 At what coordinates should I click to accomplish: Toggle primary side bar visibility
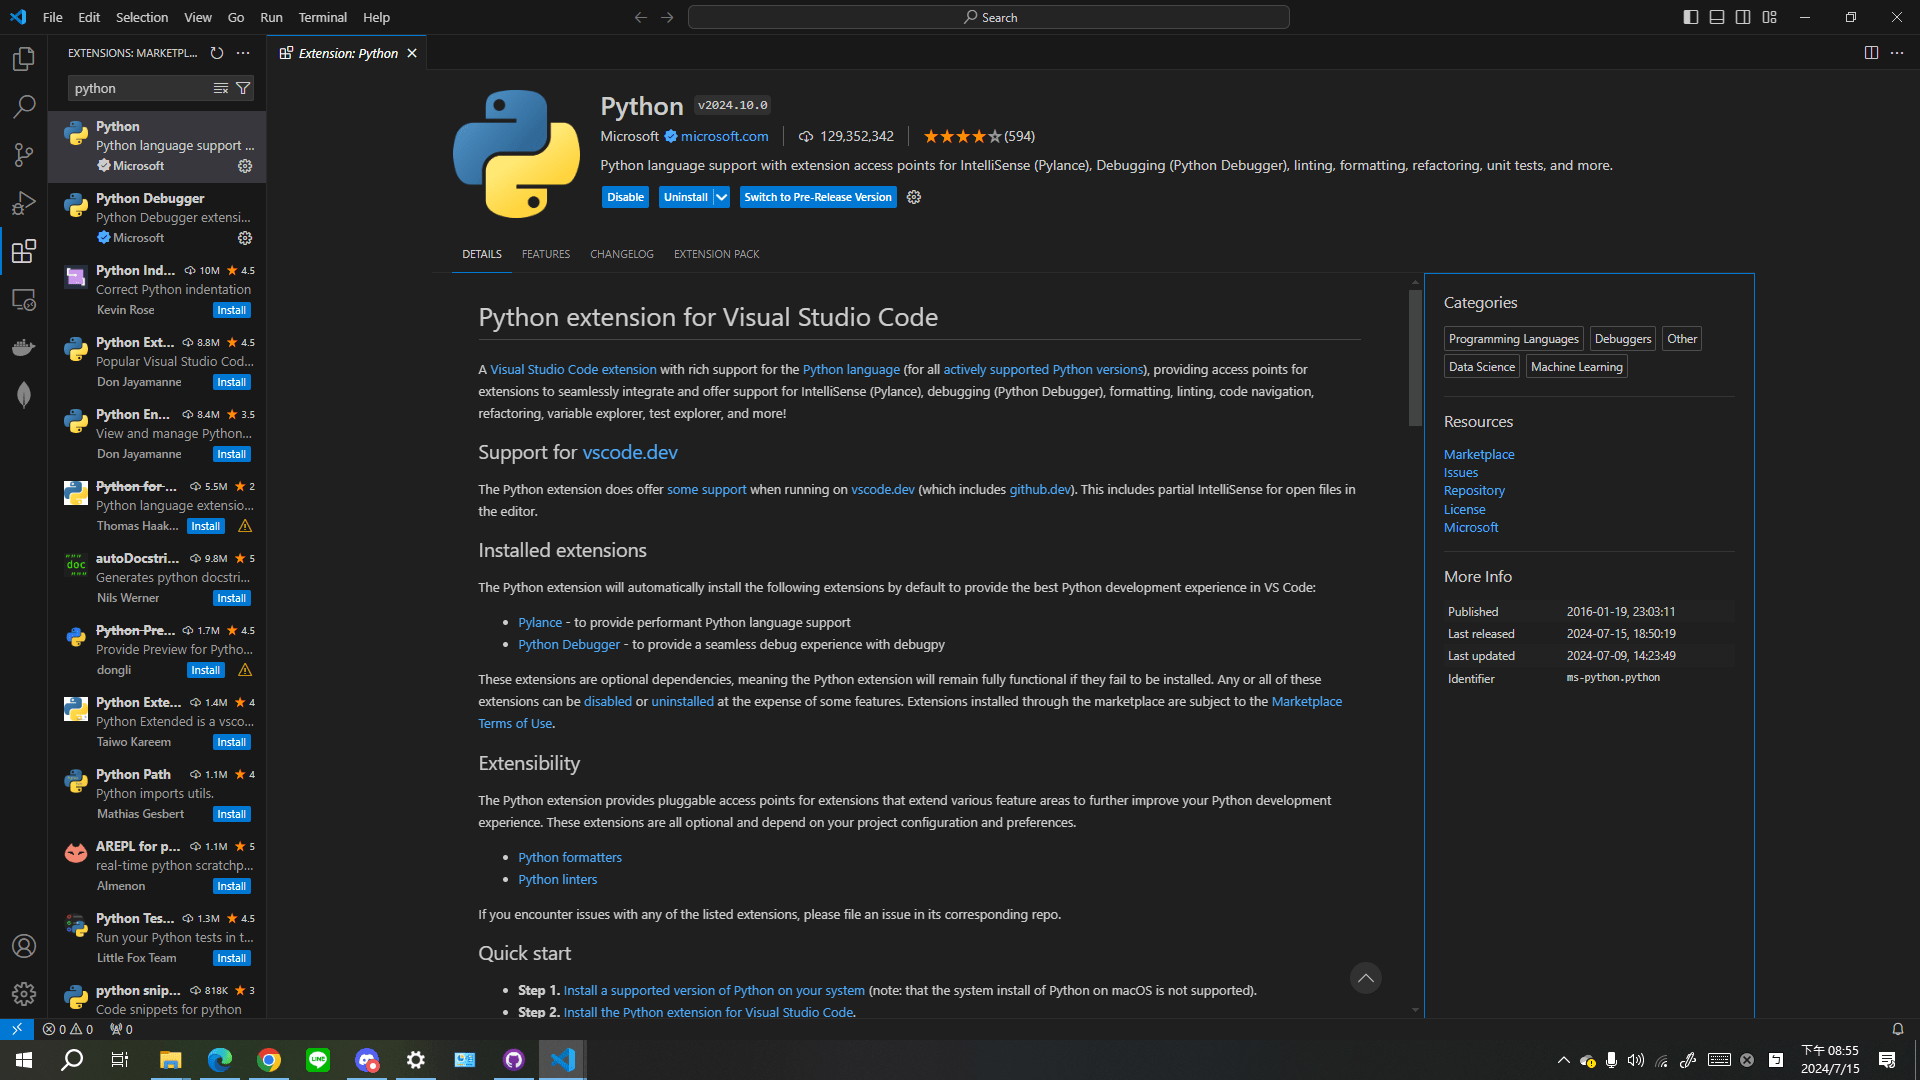(1691, 17)
